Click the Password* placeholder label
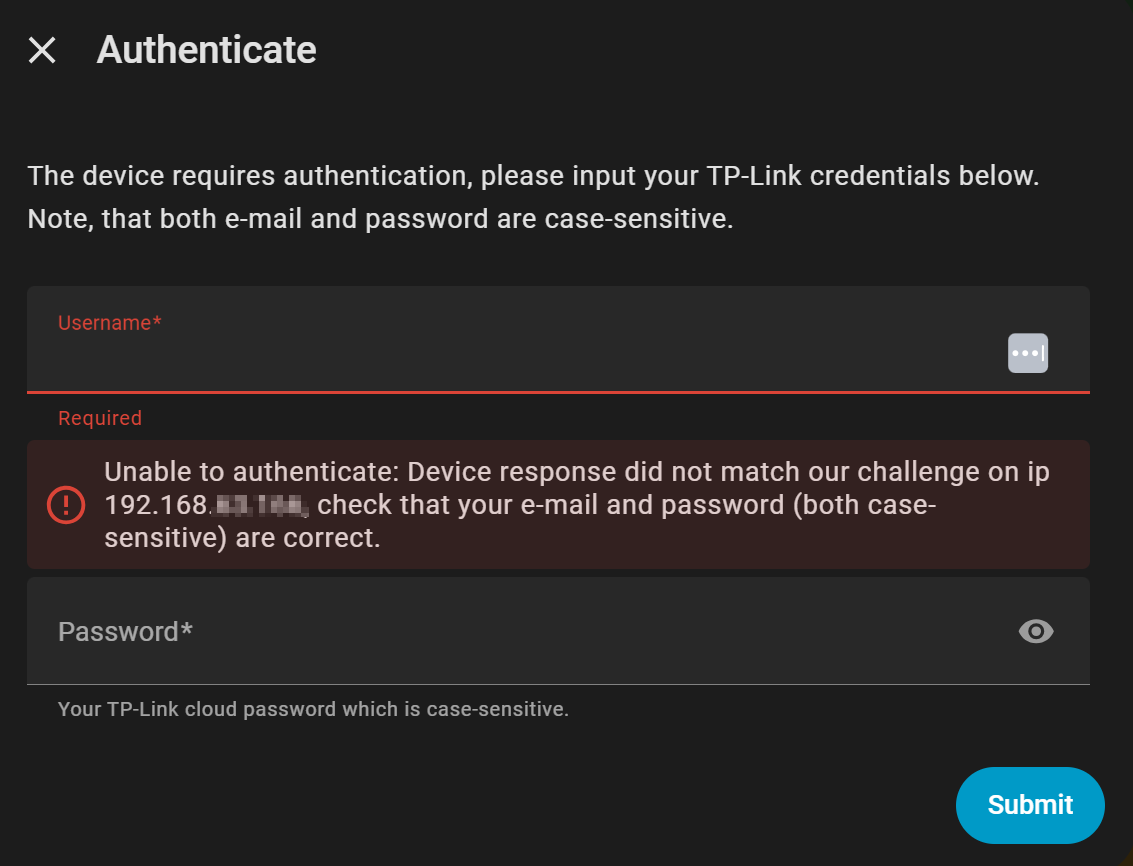1133x866 pixels. point(125,632)
